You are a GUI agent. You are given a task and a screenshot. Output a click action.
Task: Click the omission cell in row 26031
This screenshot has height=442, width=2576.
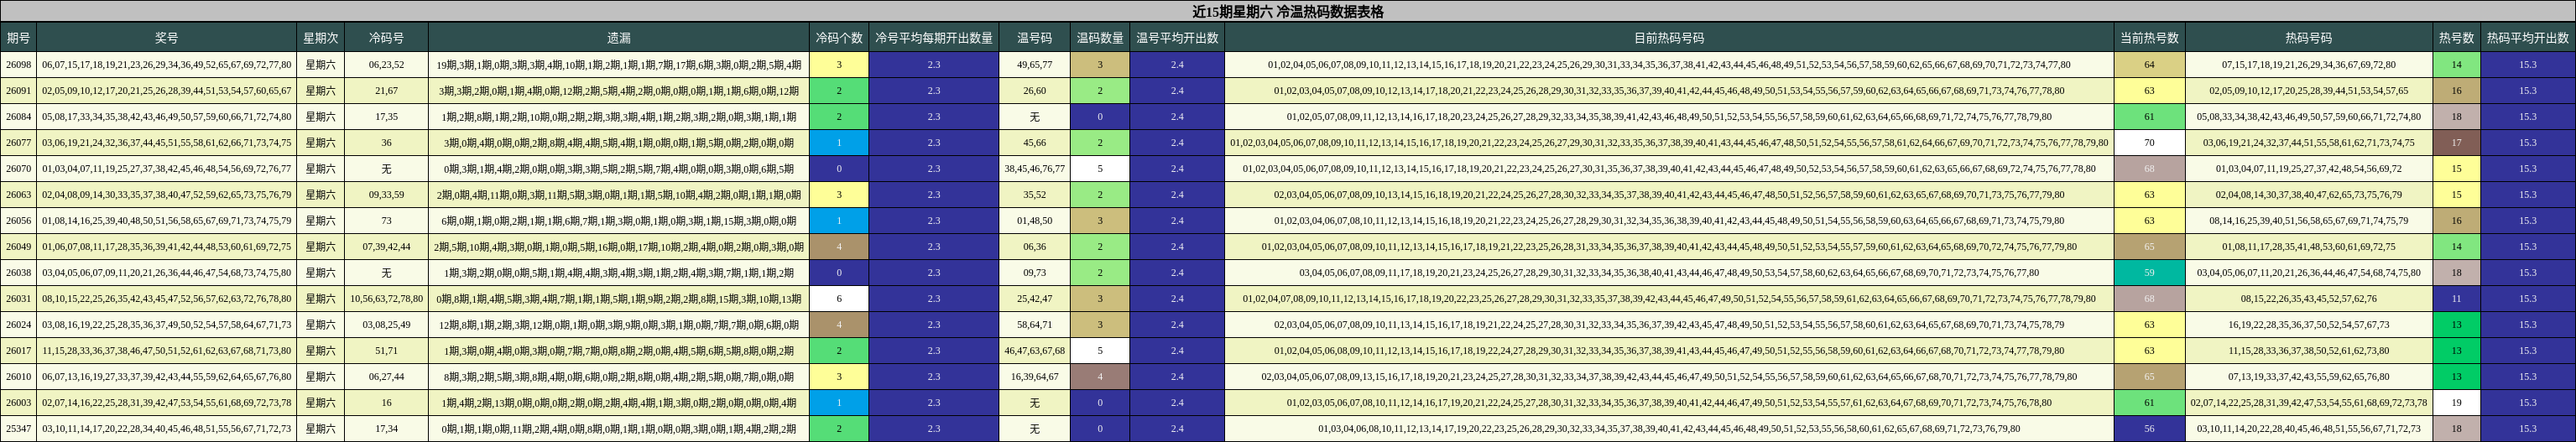618,299
